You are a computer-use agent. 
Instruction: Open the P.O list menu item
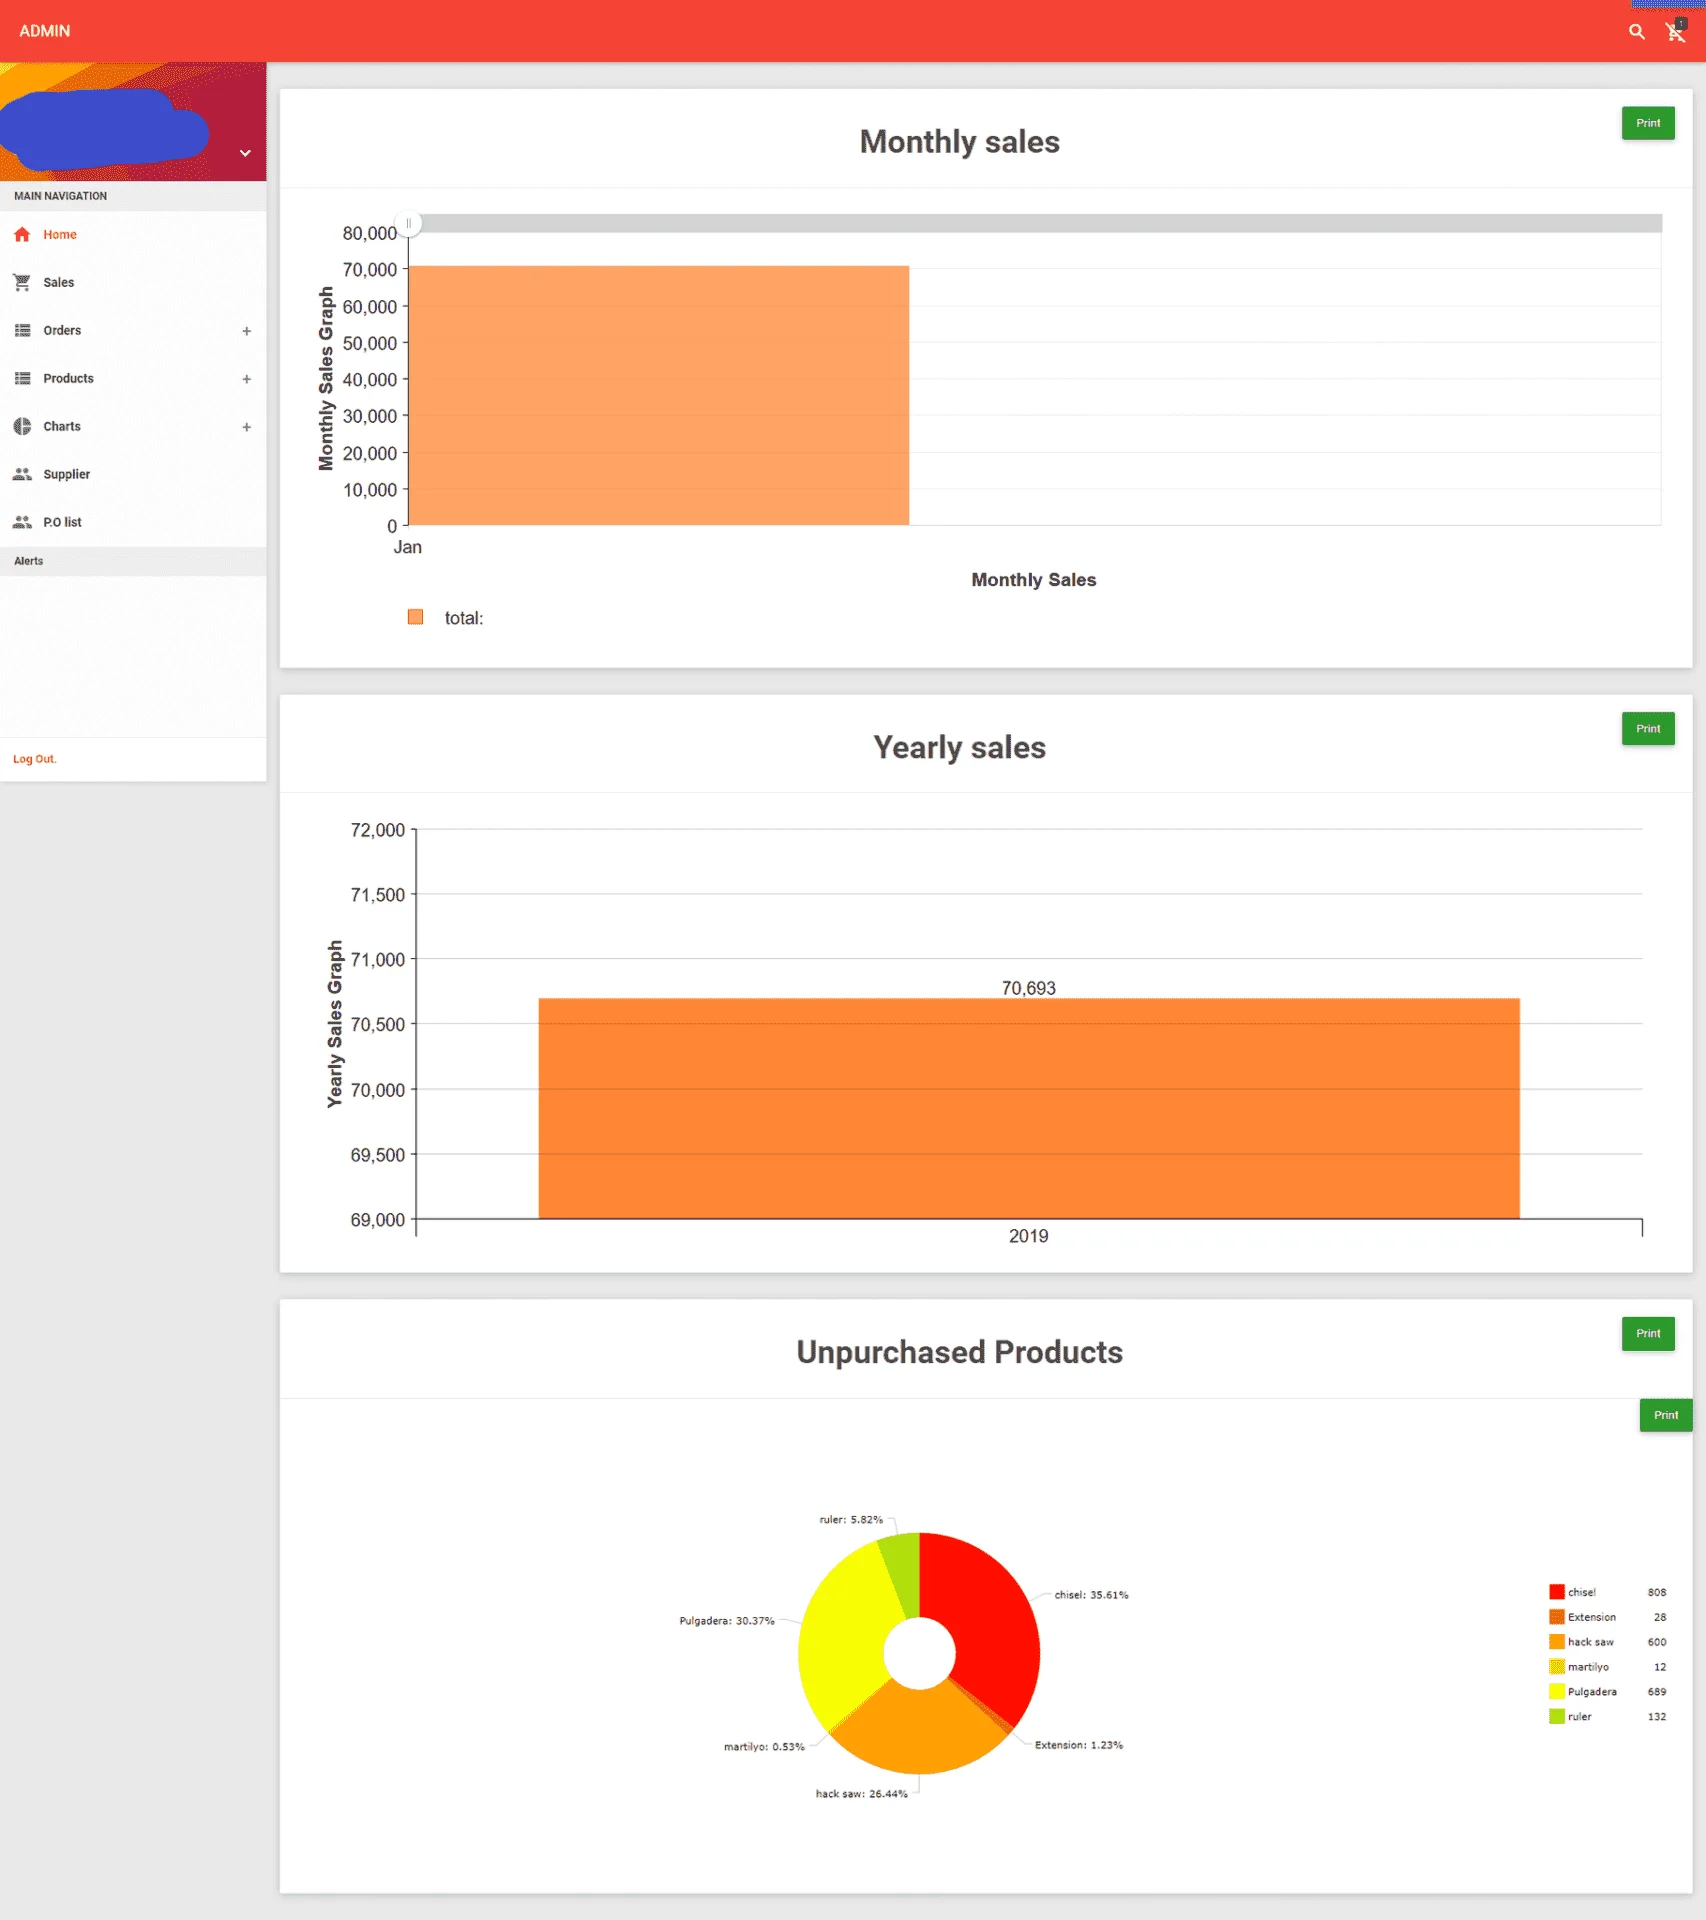[x=133, y=522]
